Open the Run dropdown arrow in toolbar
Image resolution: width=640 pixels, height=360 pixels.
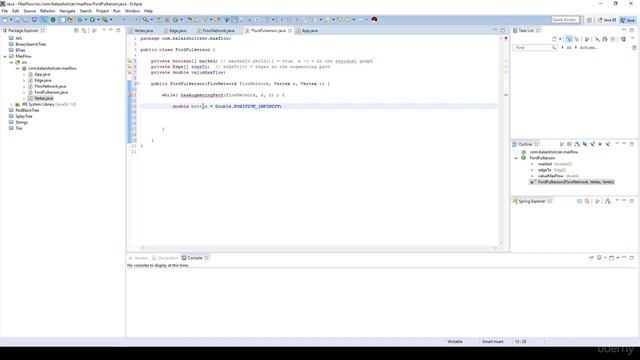[98, 20]
